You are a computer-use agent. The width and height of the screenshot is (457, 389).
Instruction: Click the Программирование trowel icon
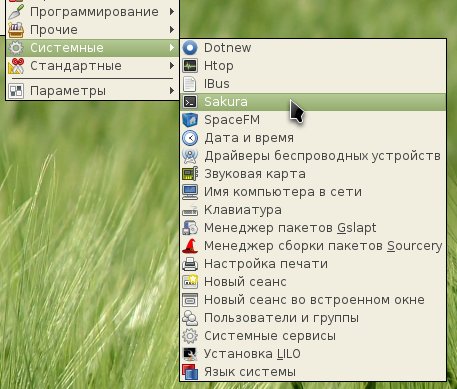click(16, 12)
